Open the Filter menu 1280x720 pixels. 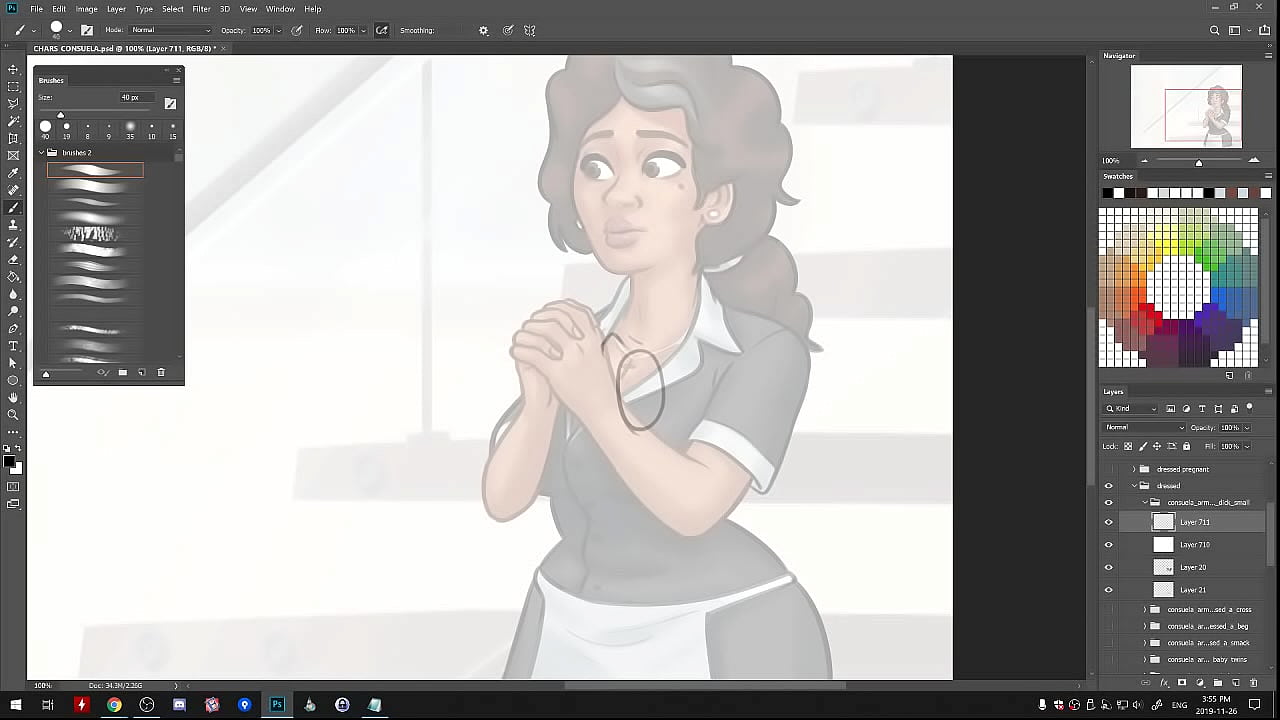click(x=201, y=9)
